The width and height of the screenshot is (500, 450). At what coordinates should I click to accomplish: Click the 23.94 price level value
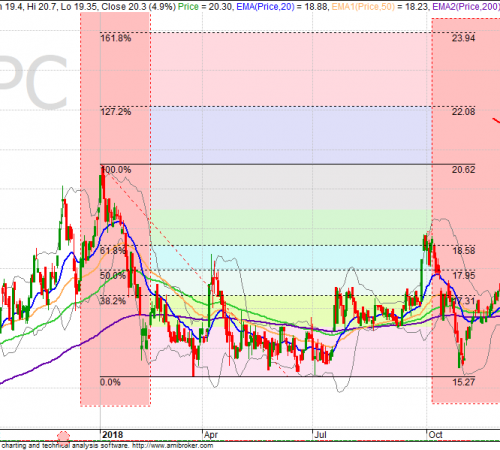[463, 38]
